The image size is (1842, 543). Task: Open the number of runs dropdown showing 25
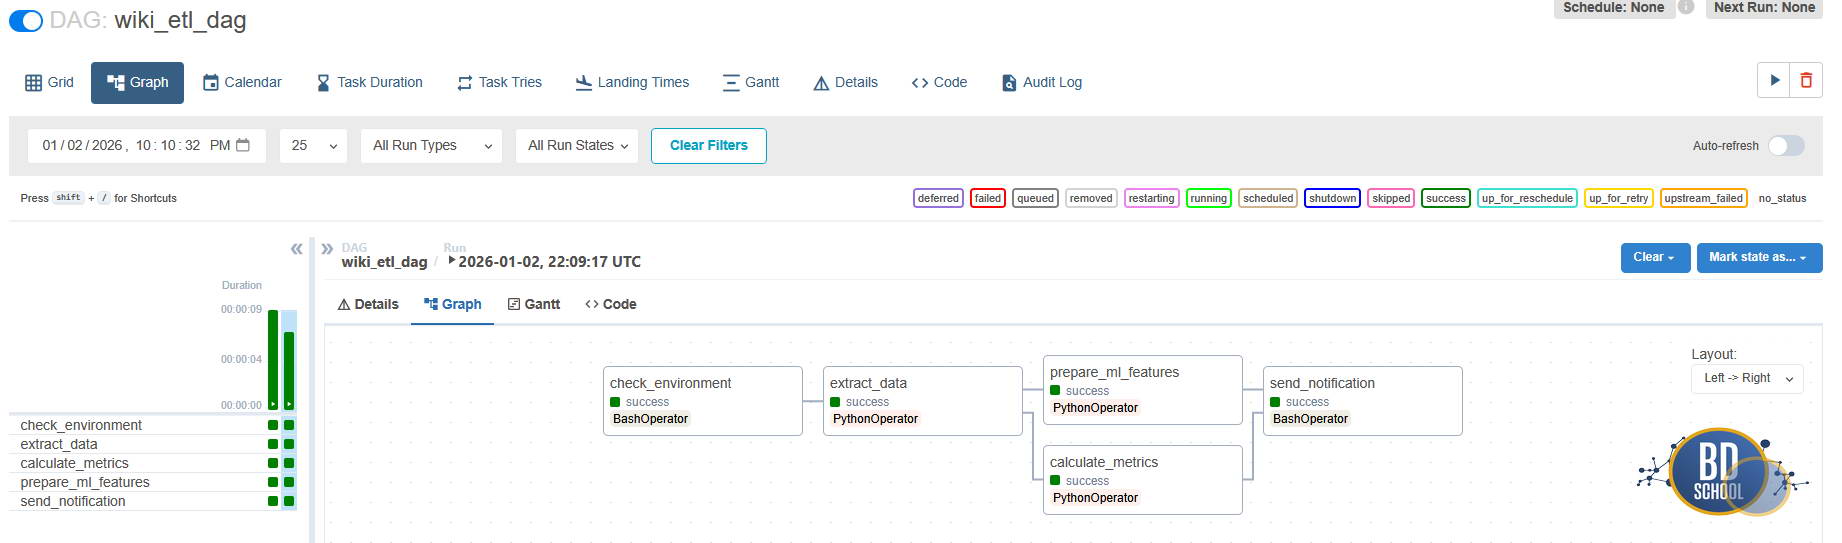(x=313, y=146)
